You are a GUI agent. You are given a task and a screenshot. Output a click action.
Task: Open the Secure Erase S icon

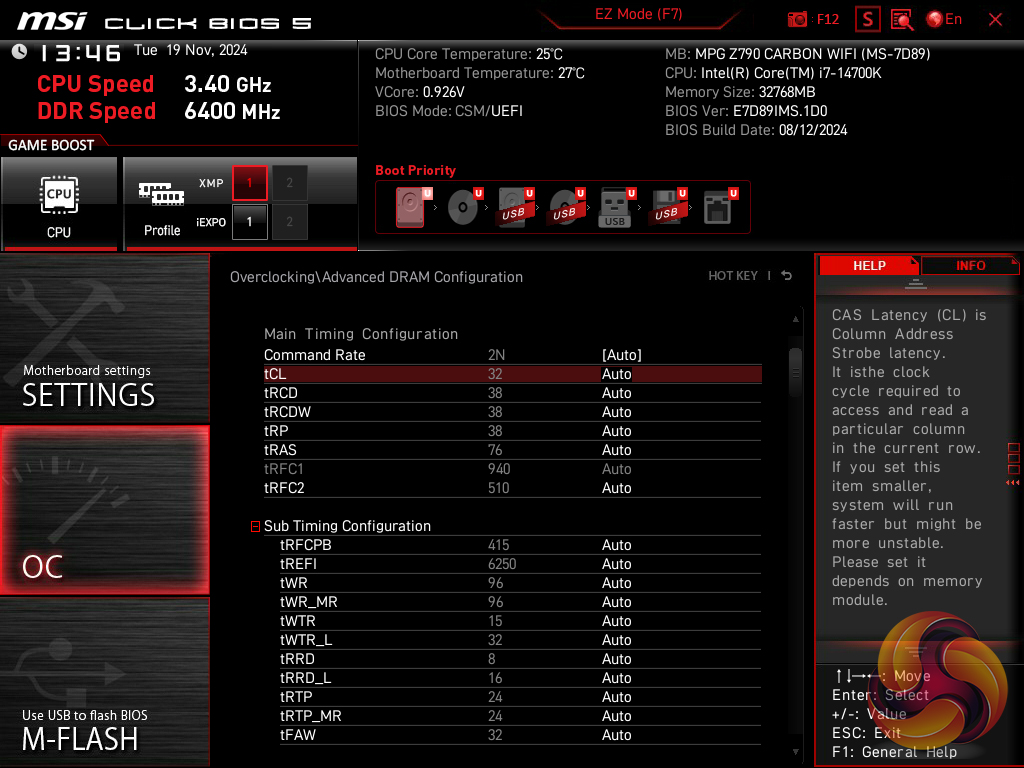(x=867, y=20)
